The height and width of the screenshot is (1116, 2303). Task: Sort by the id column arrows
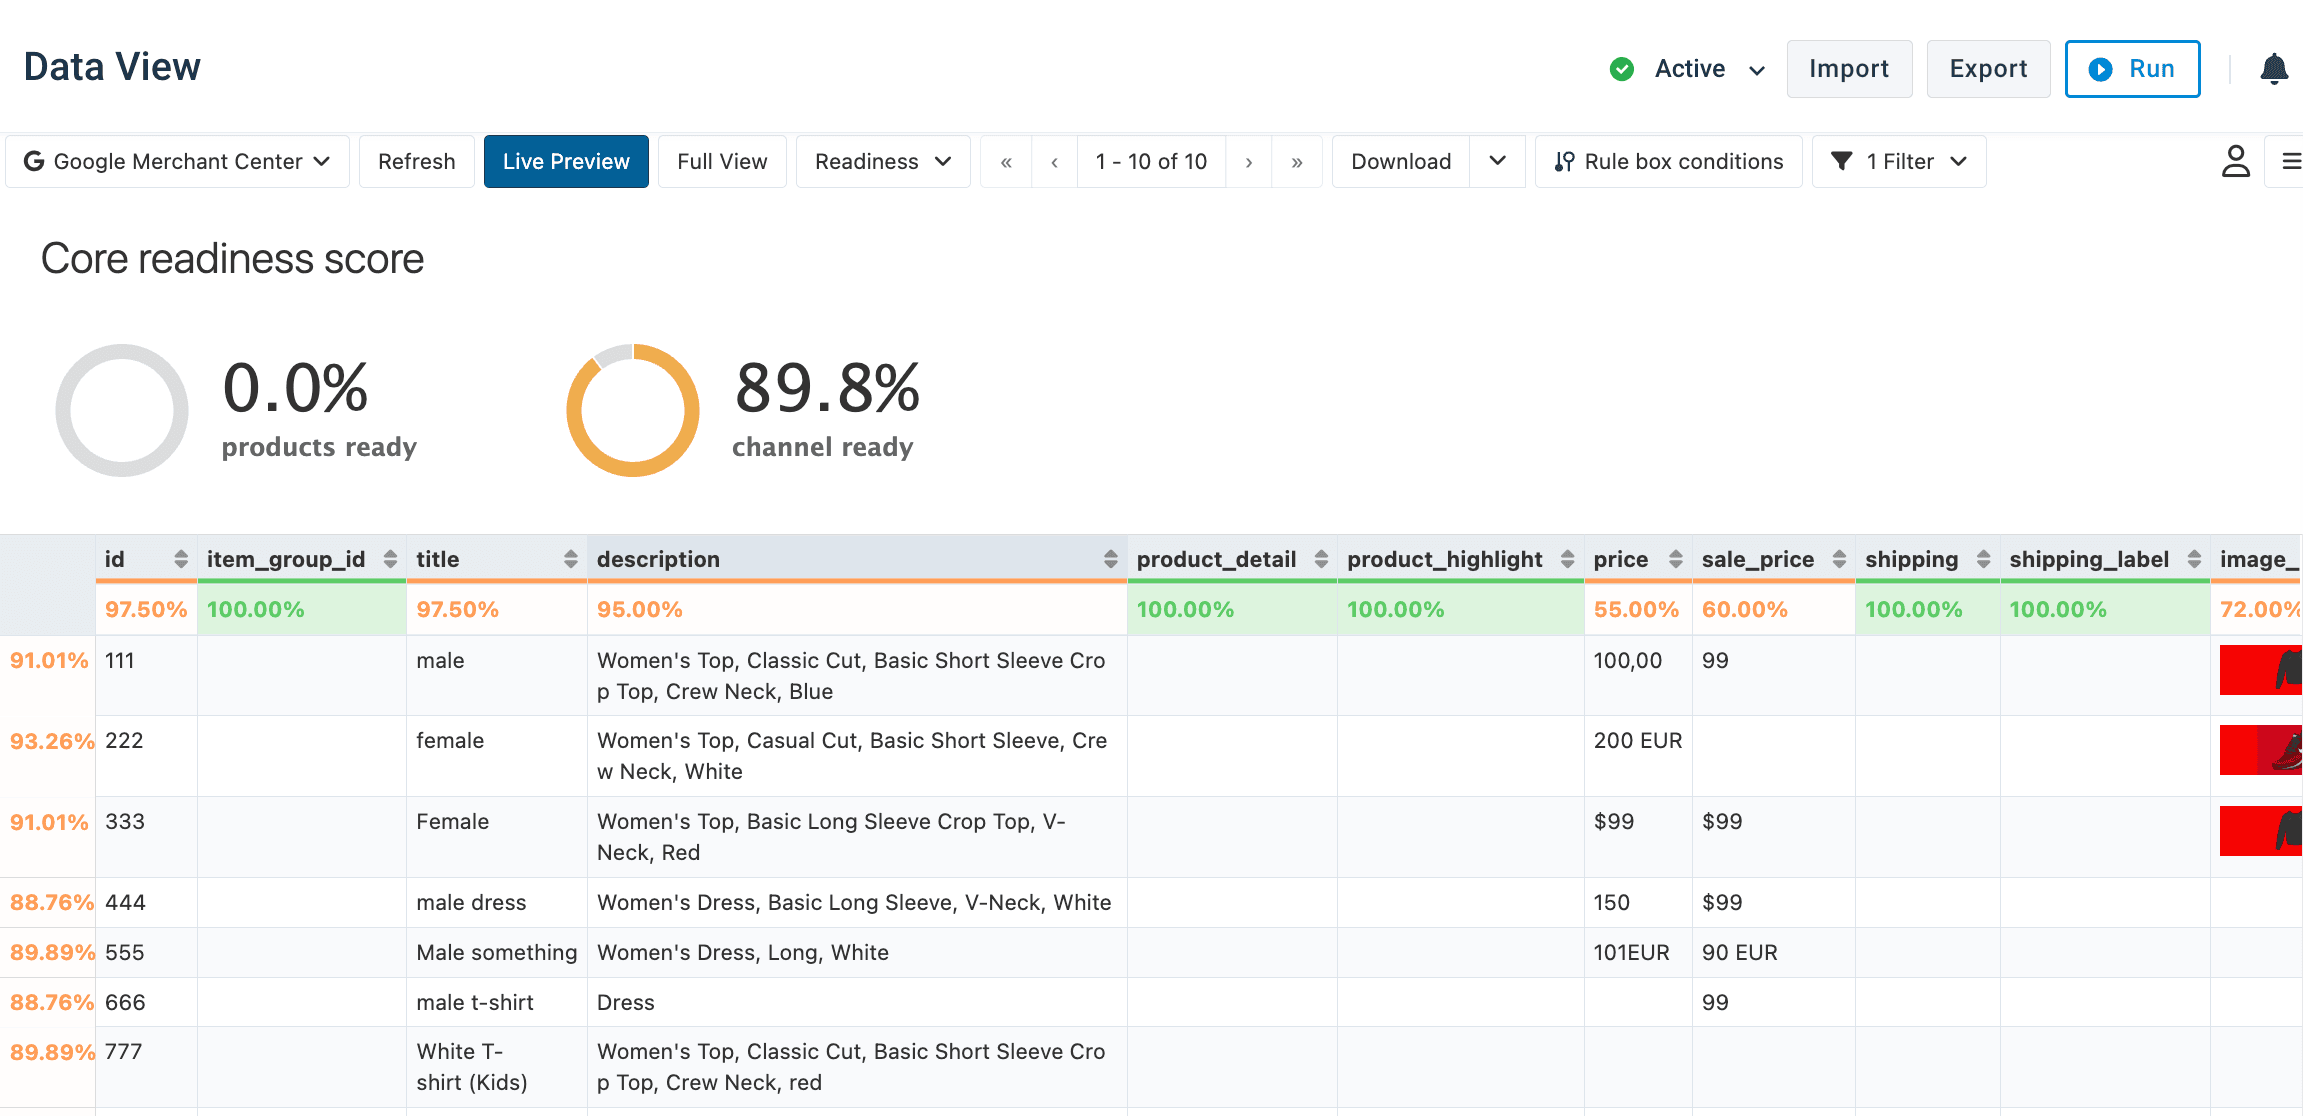click(181, 559)
